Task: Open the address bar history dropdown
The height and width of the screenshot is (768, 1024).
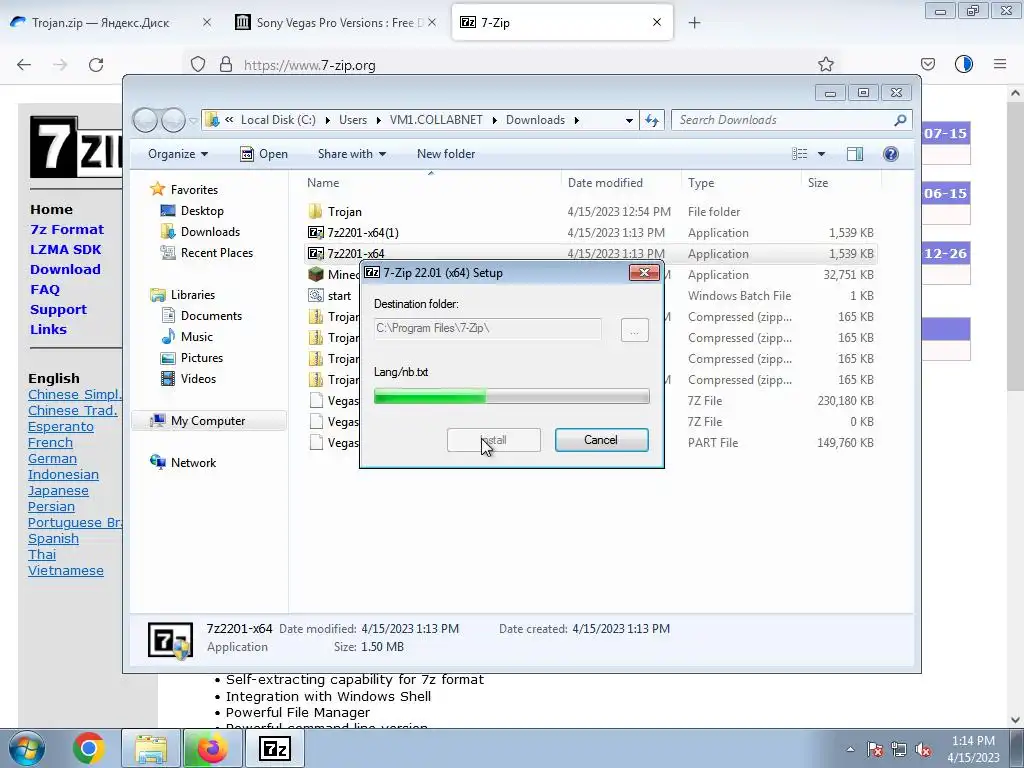Action: tap(629, 120)
